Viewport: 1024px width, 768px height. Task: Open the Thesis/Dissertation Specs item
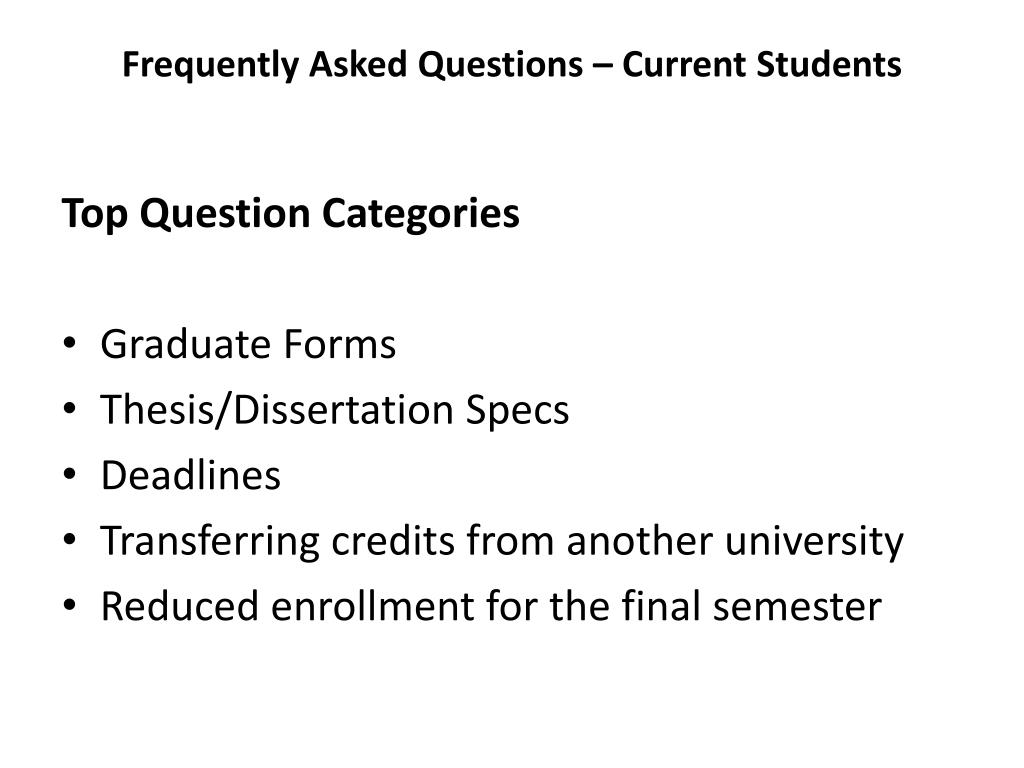pos(334,411)
